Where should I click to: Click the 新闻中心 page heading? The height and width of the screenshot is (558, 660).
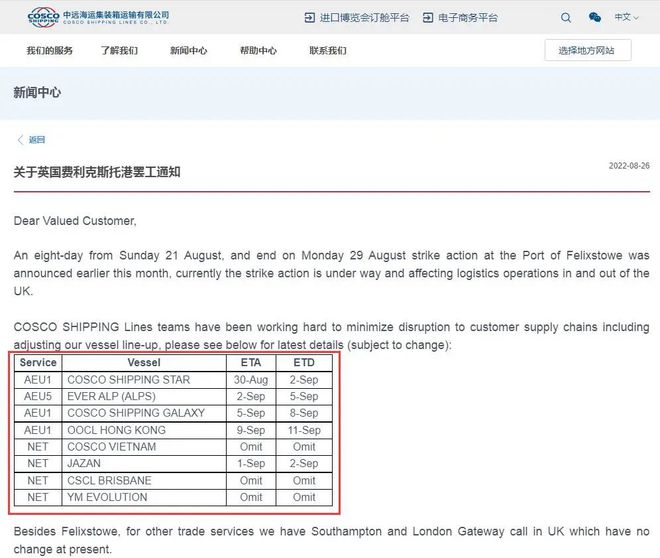click(37, 92)
